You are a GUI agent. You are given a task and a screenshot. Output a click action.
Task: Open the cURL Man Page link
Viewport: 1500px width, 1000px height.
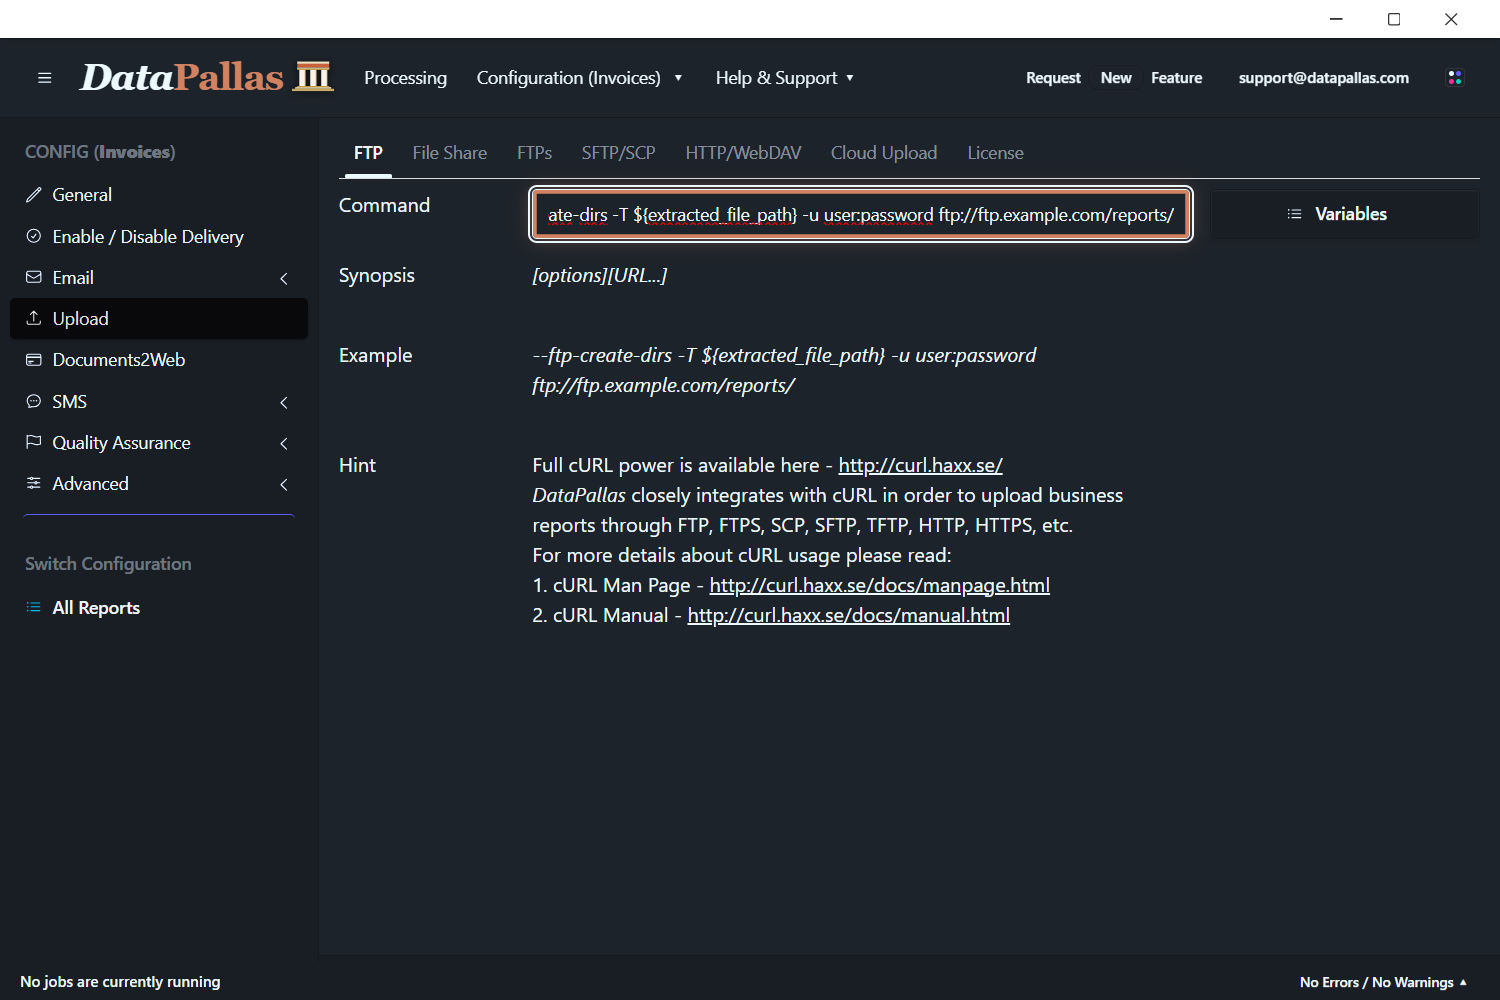click(x=879, y=585)
